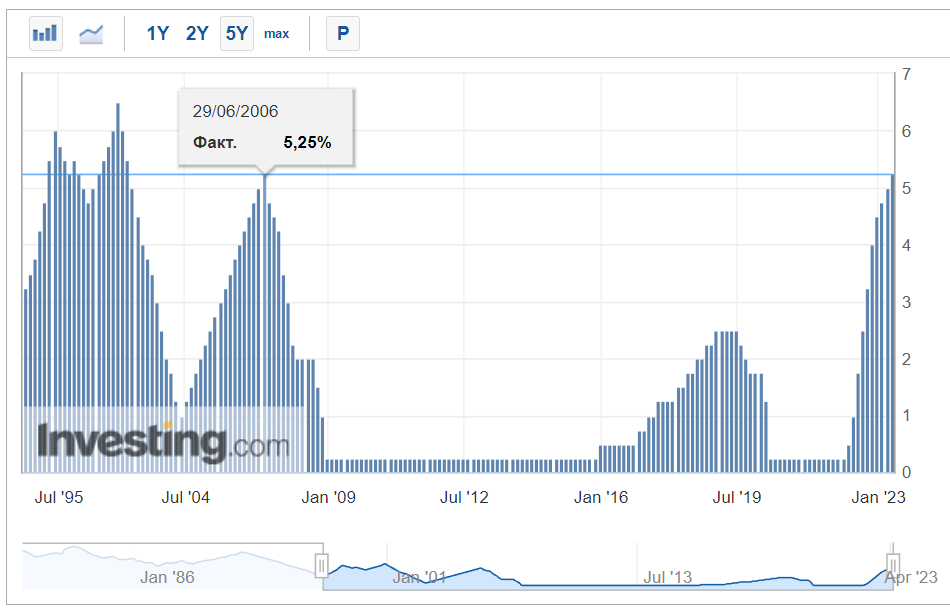
Task: Click the Jan '09 x-axis label
Action: 328,497
